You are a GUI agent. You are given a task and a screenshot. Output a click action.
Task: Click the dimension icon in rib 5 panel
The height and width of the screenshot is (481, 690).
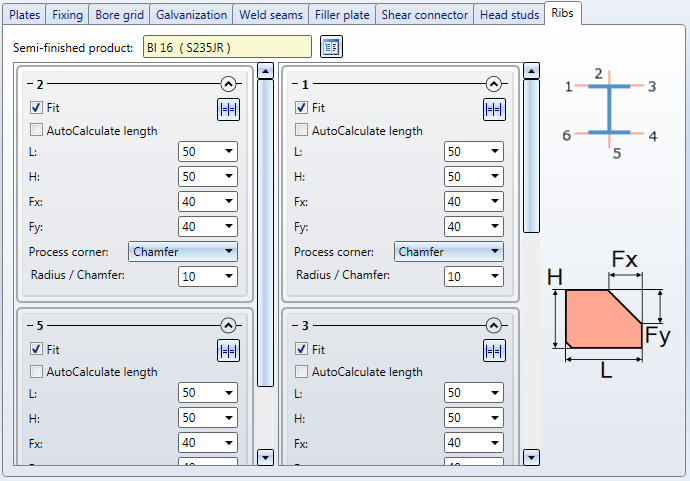228,351
